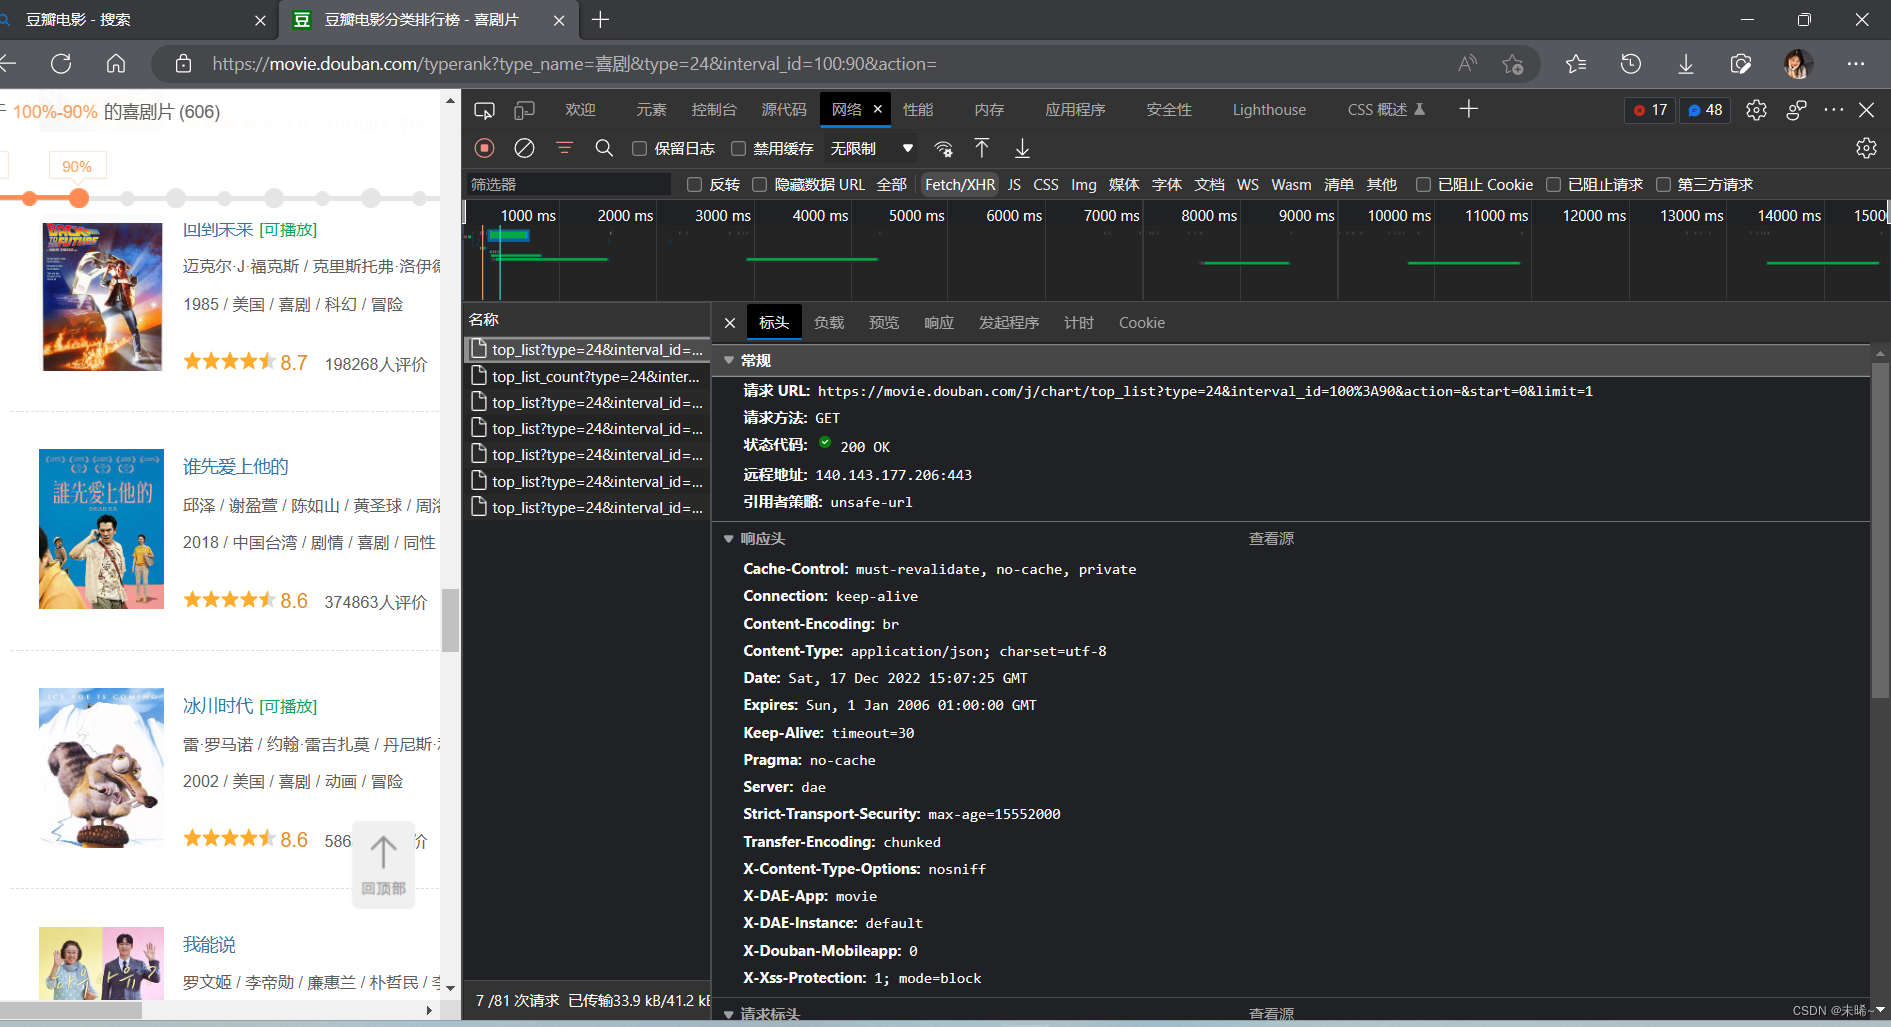Check 已阻止 Cookie checkbox
The height and width of the screenshot is (1027, 1891).
[x=1423, y=184]
